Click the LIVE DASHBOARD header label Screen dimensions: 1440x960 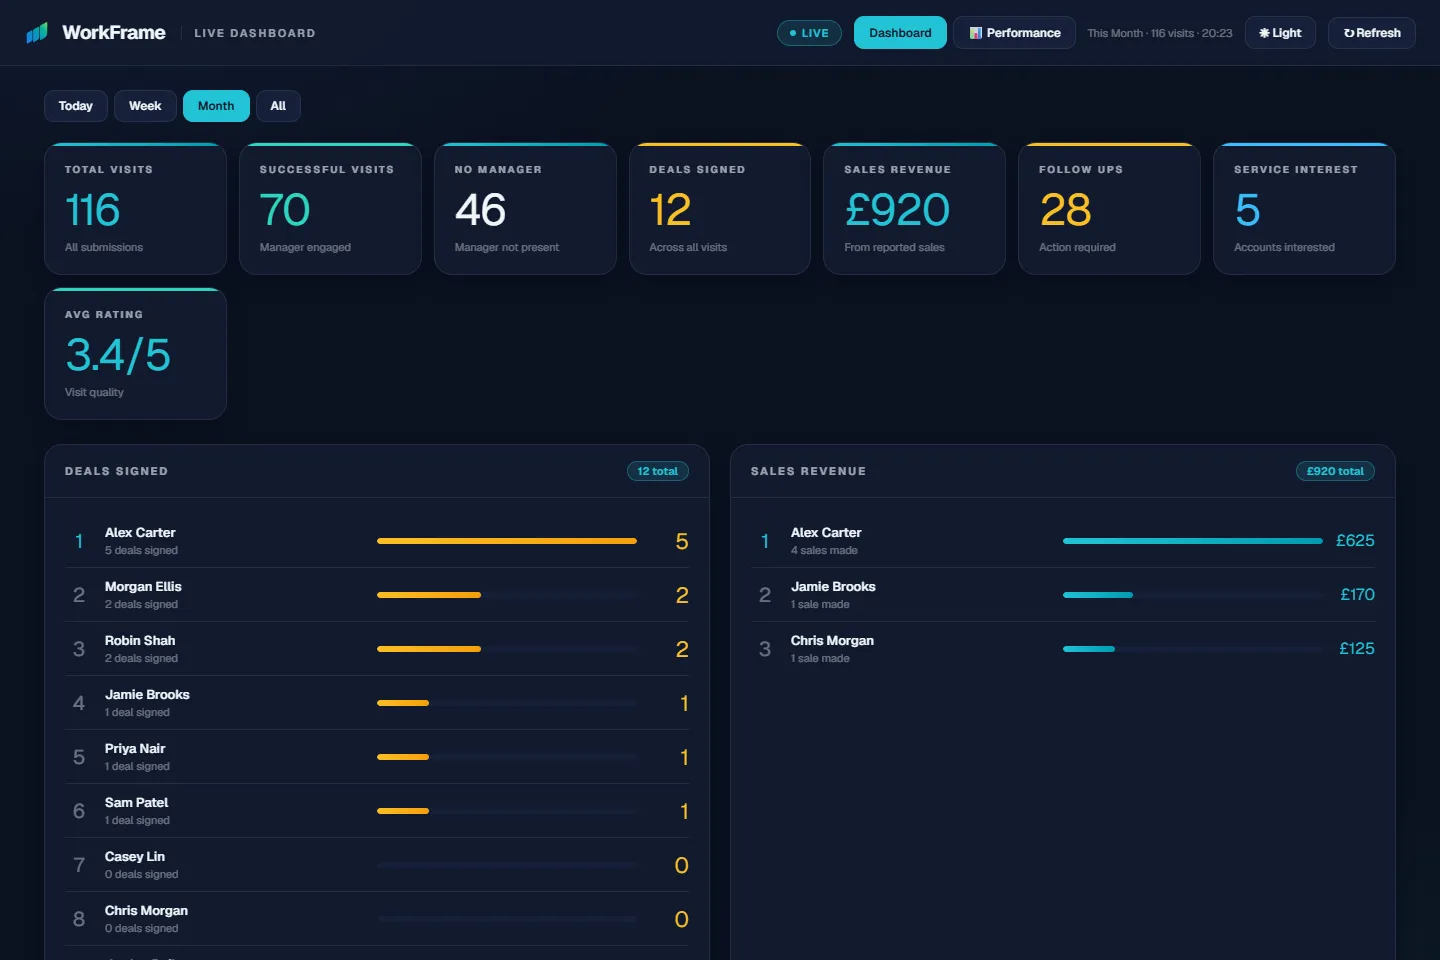(255, 33)
